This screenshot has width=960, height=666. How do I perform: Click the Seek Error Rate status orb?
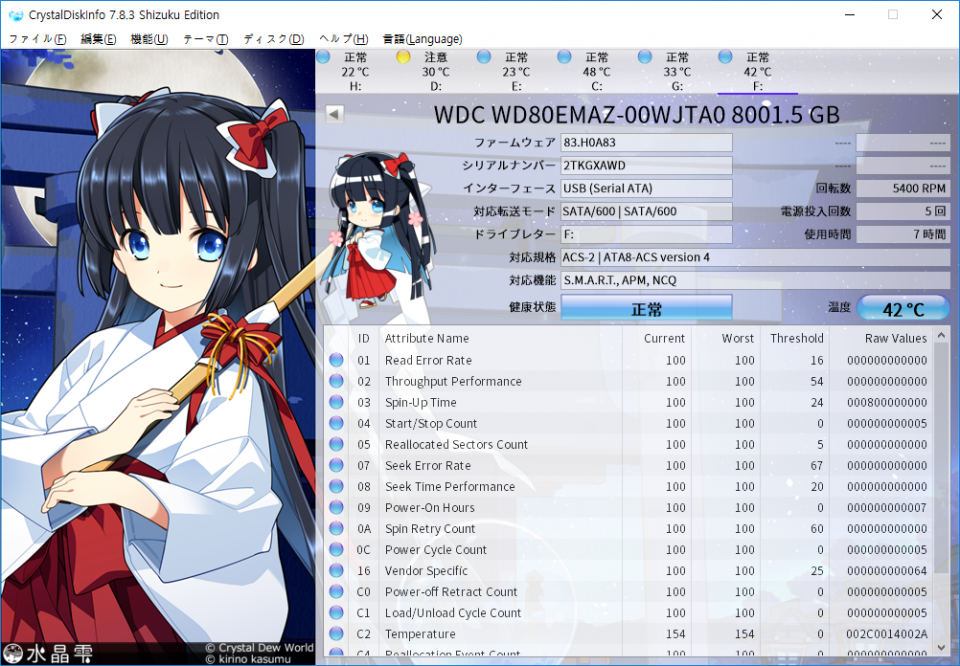coord(336,465)
